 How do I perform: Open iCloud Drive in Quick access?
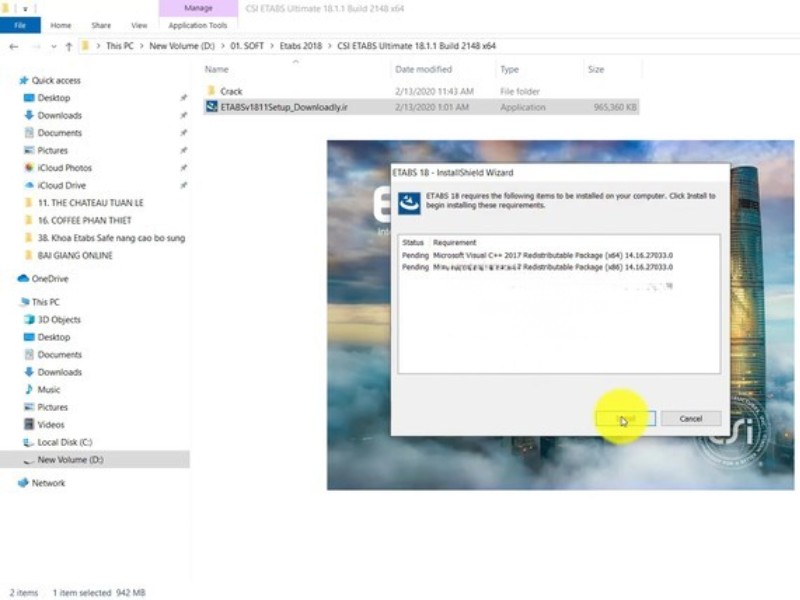click(61, 185)
